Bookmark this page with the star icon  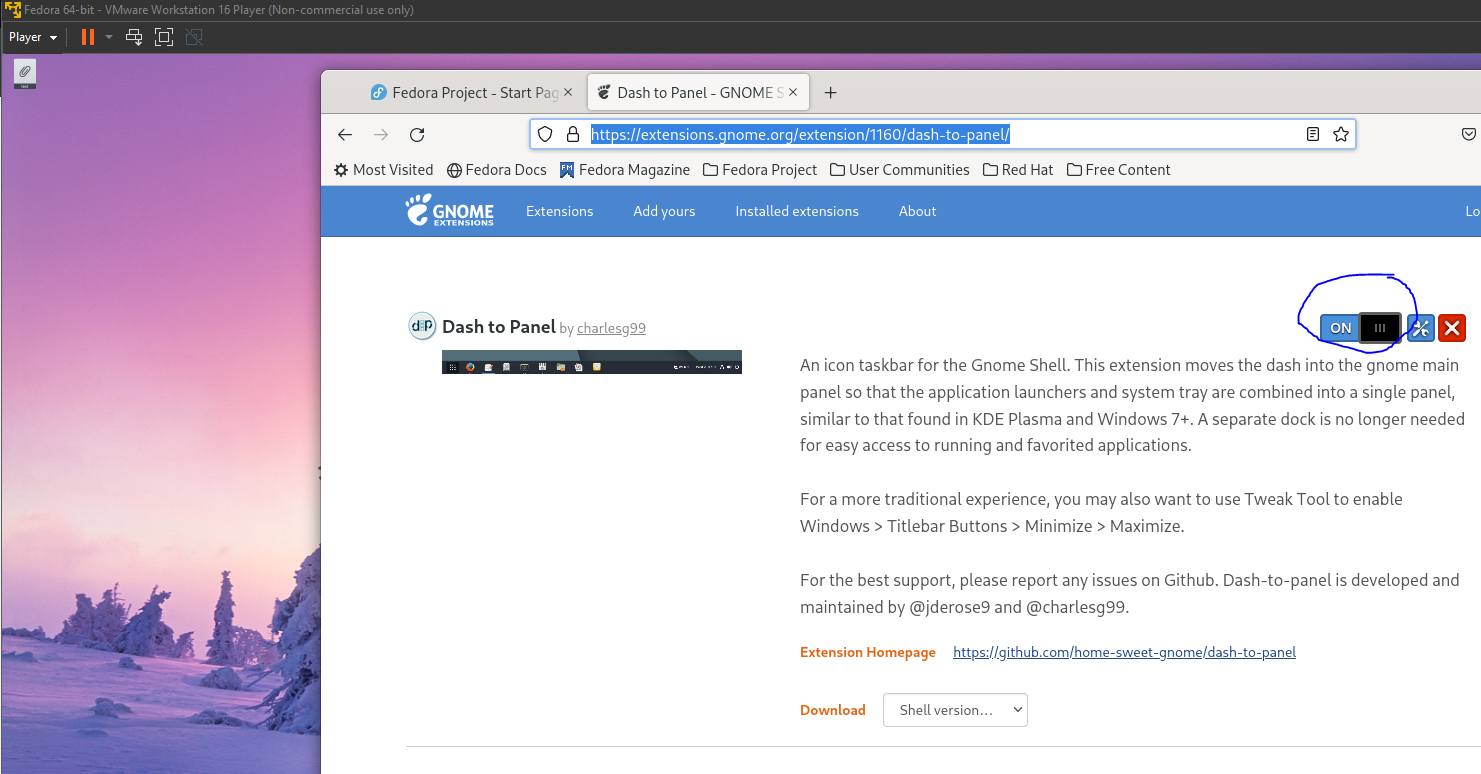click(x=1341, y=134)
